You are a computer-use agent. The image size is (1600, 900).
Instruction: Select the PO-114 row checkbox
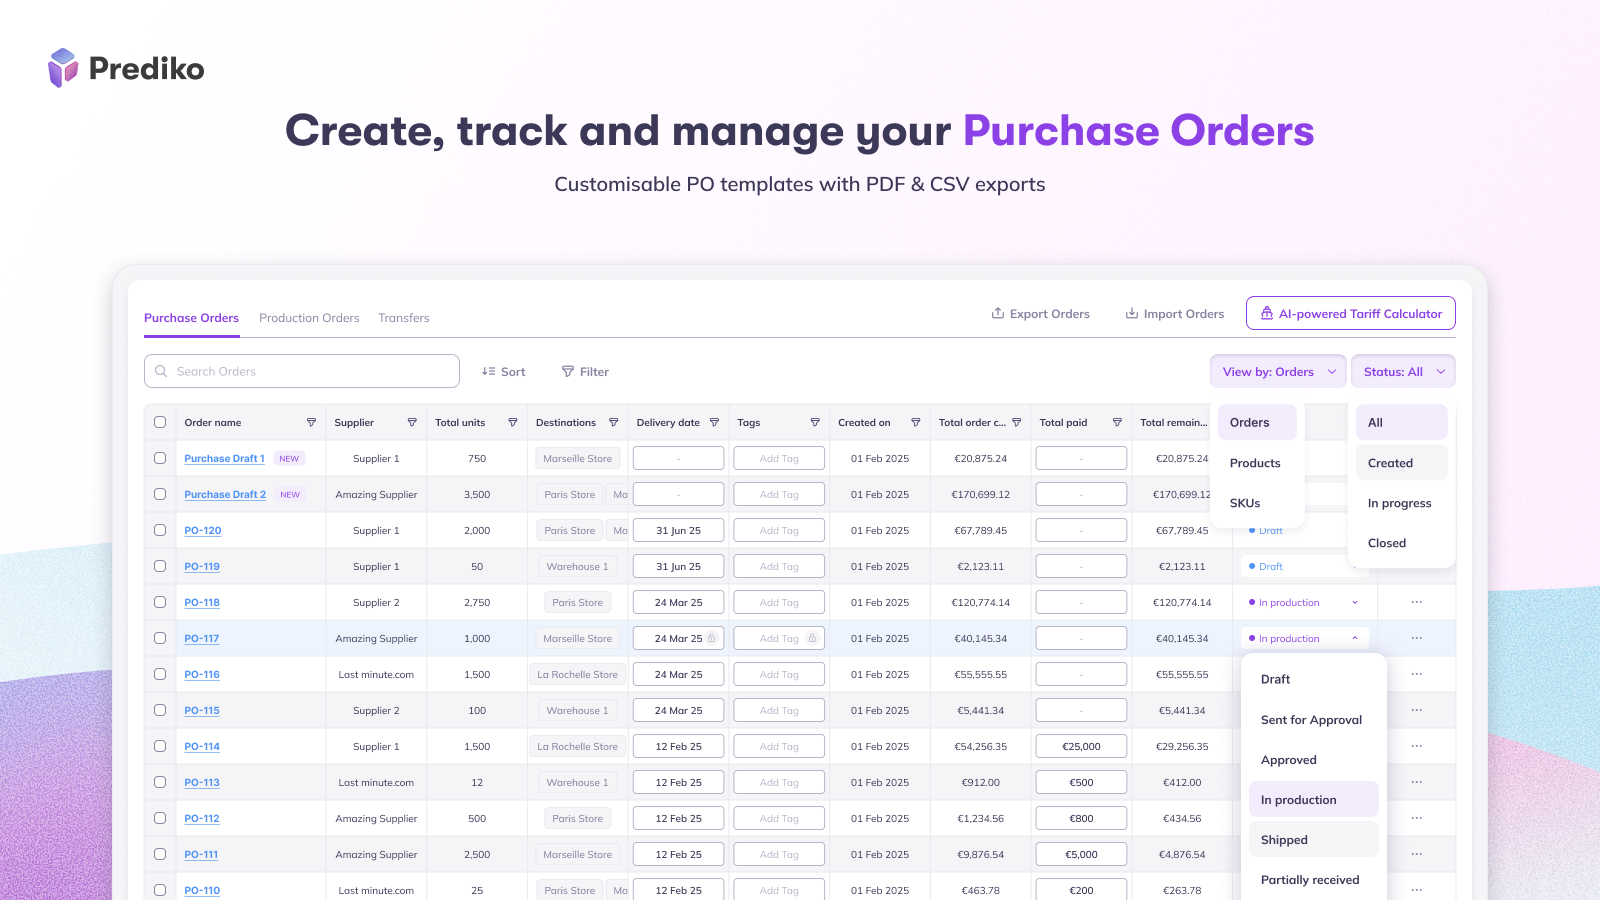point(160,746)
